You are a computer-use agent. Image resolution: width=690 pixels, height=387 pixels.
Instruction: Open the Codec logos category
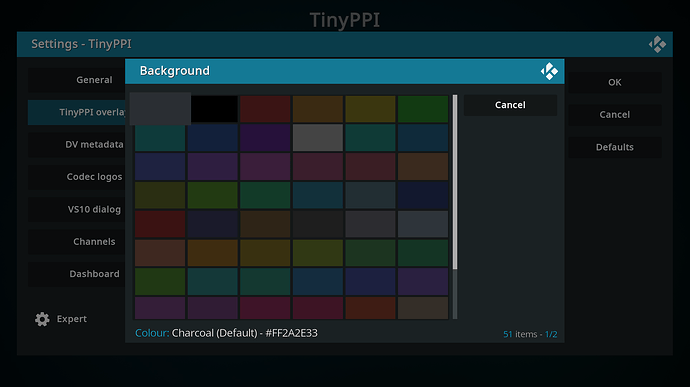click(x=77, y=177)
